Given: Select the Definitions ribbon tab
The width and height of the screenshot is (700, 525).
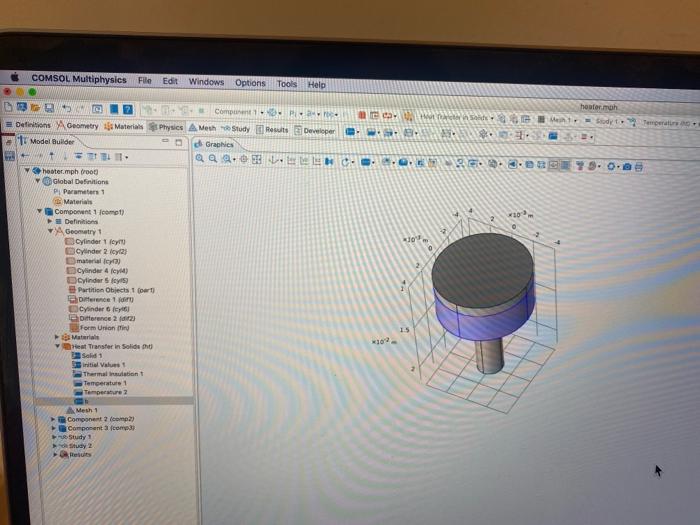Looking at the screenshot, I should [x=28, y=125].
